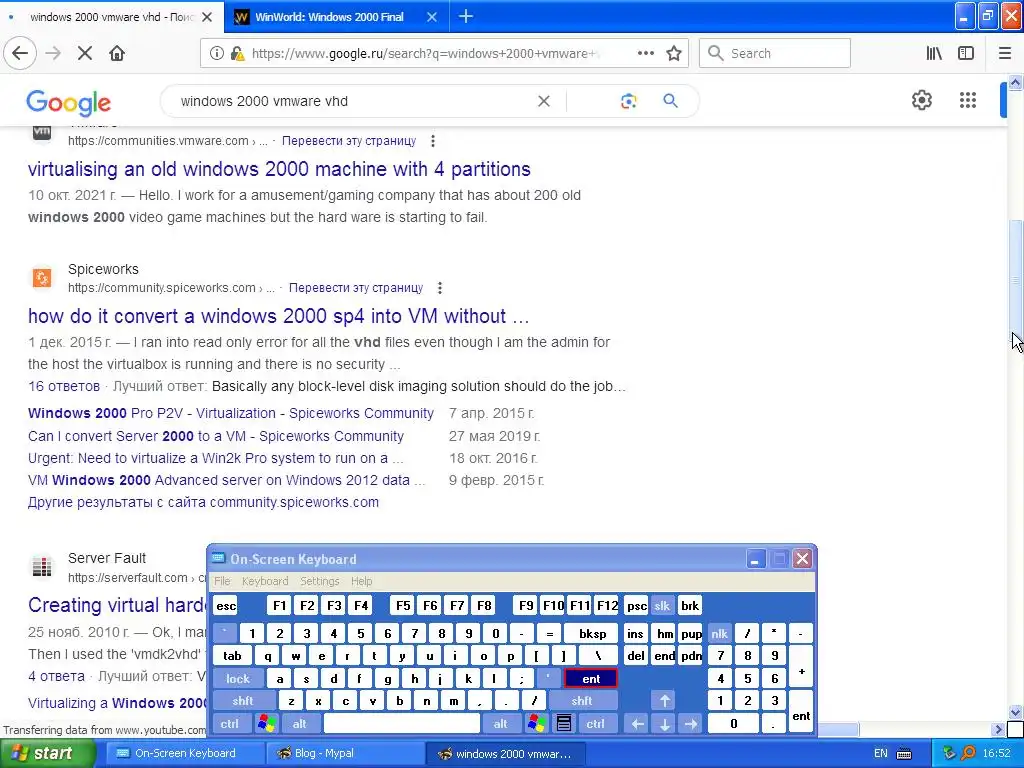Viewport: 1024px width, 768px height.
Task: Toggle right alt key on On-Screen Keyboard
Action: coord(500,724)
